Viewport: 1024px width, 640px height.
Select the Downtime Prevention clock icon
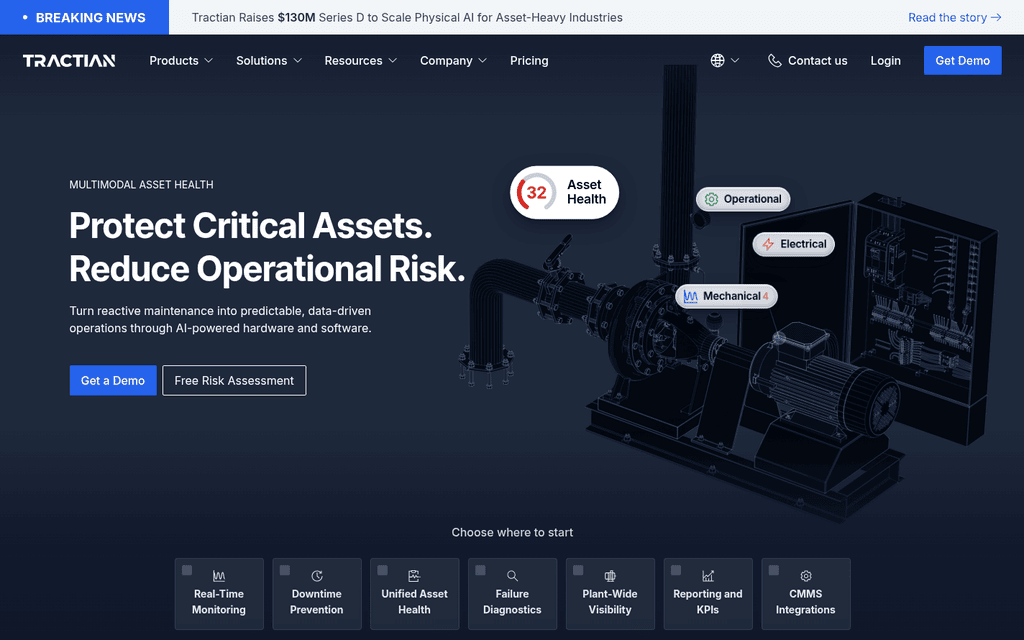pos(317,576)
